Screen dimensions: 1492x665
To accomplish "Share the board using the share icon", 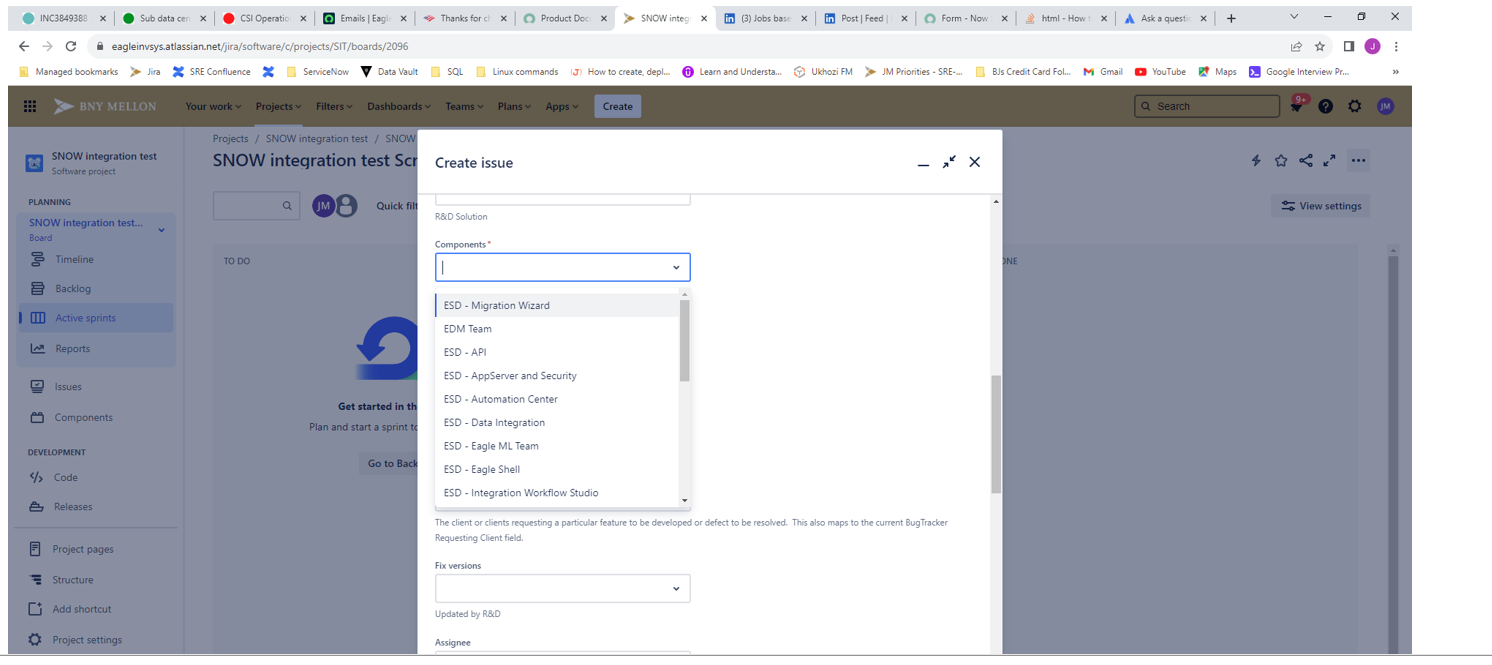I will coord(1306,160).
